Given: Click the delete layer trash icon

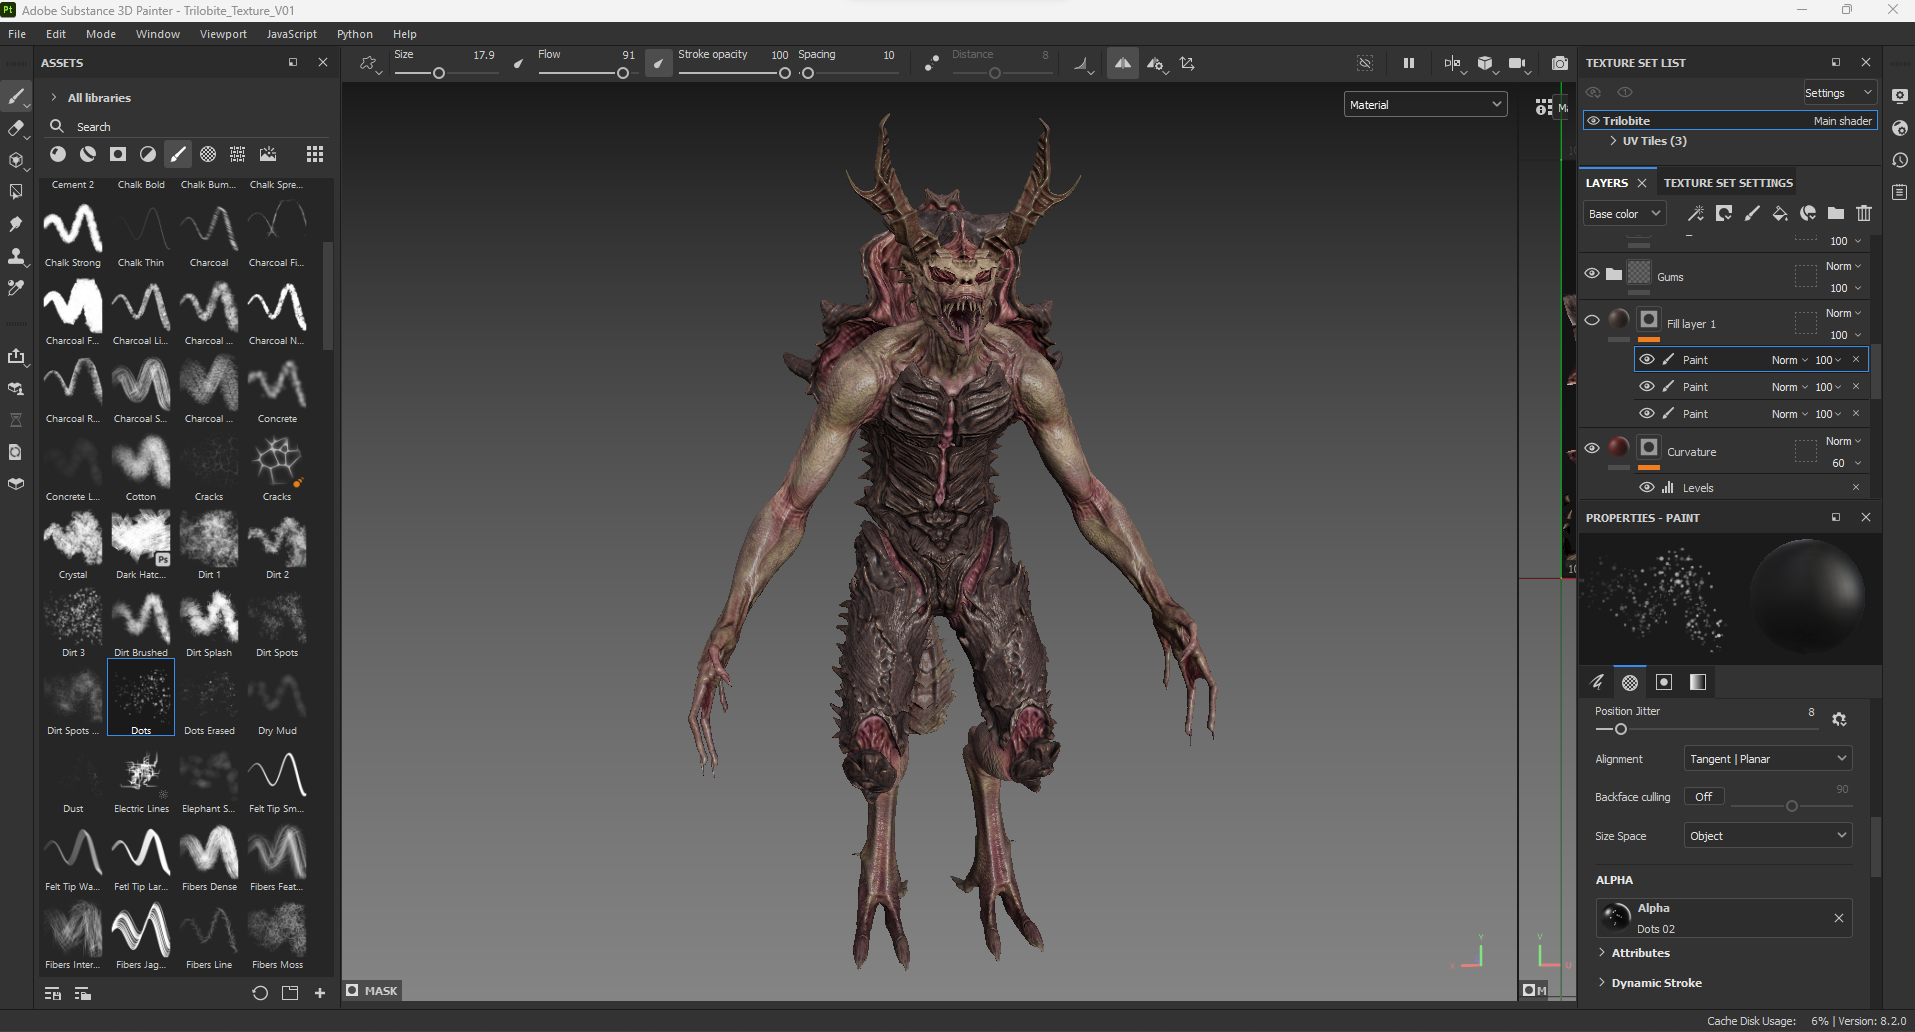Looking at the screenshot, I should coord(1864,213).
